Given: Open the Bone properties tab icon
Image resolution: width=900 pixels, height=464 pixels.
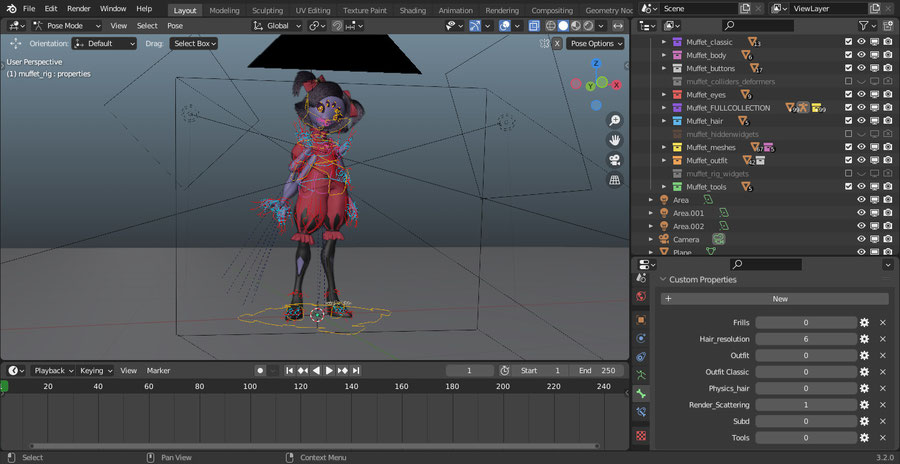Looking at the screenshot, I should pos(641,394).
